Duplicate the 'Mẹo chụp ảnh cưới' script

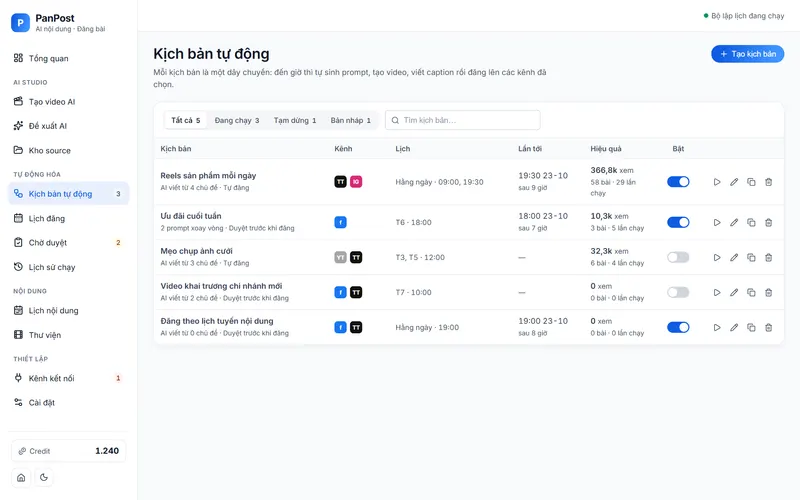[x=751, y=258]
